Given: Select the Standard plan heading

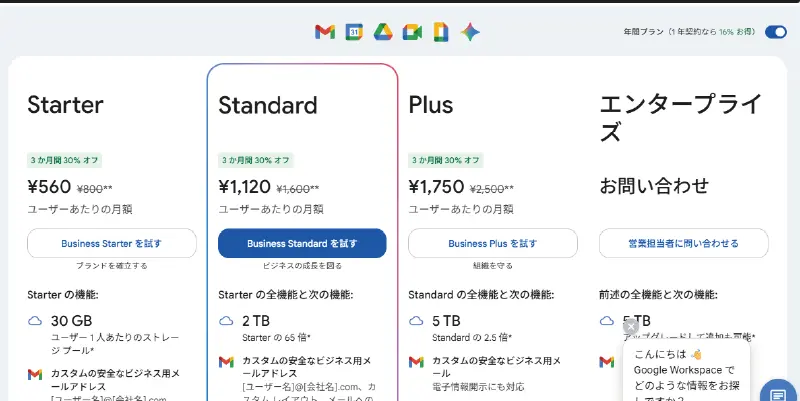Looking at the screenshot, I should [x=268, y=105].
